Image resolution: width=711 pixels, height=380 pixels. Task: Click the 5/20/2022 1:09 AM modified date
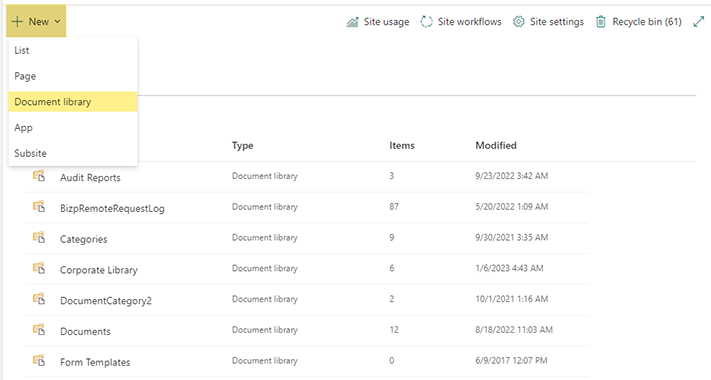[511, 206]
